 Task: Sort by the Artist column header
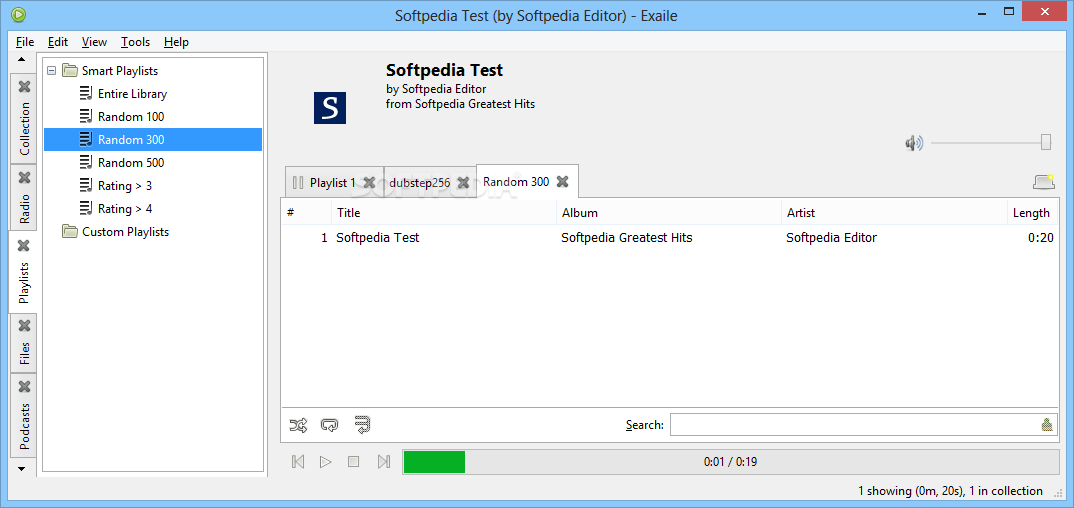[x=894, y=213]
